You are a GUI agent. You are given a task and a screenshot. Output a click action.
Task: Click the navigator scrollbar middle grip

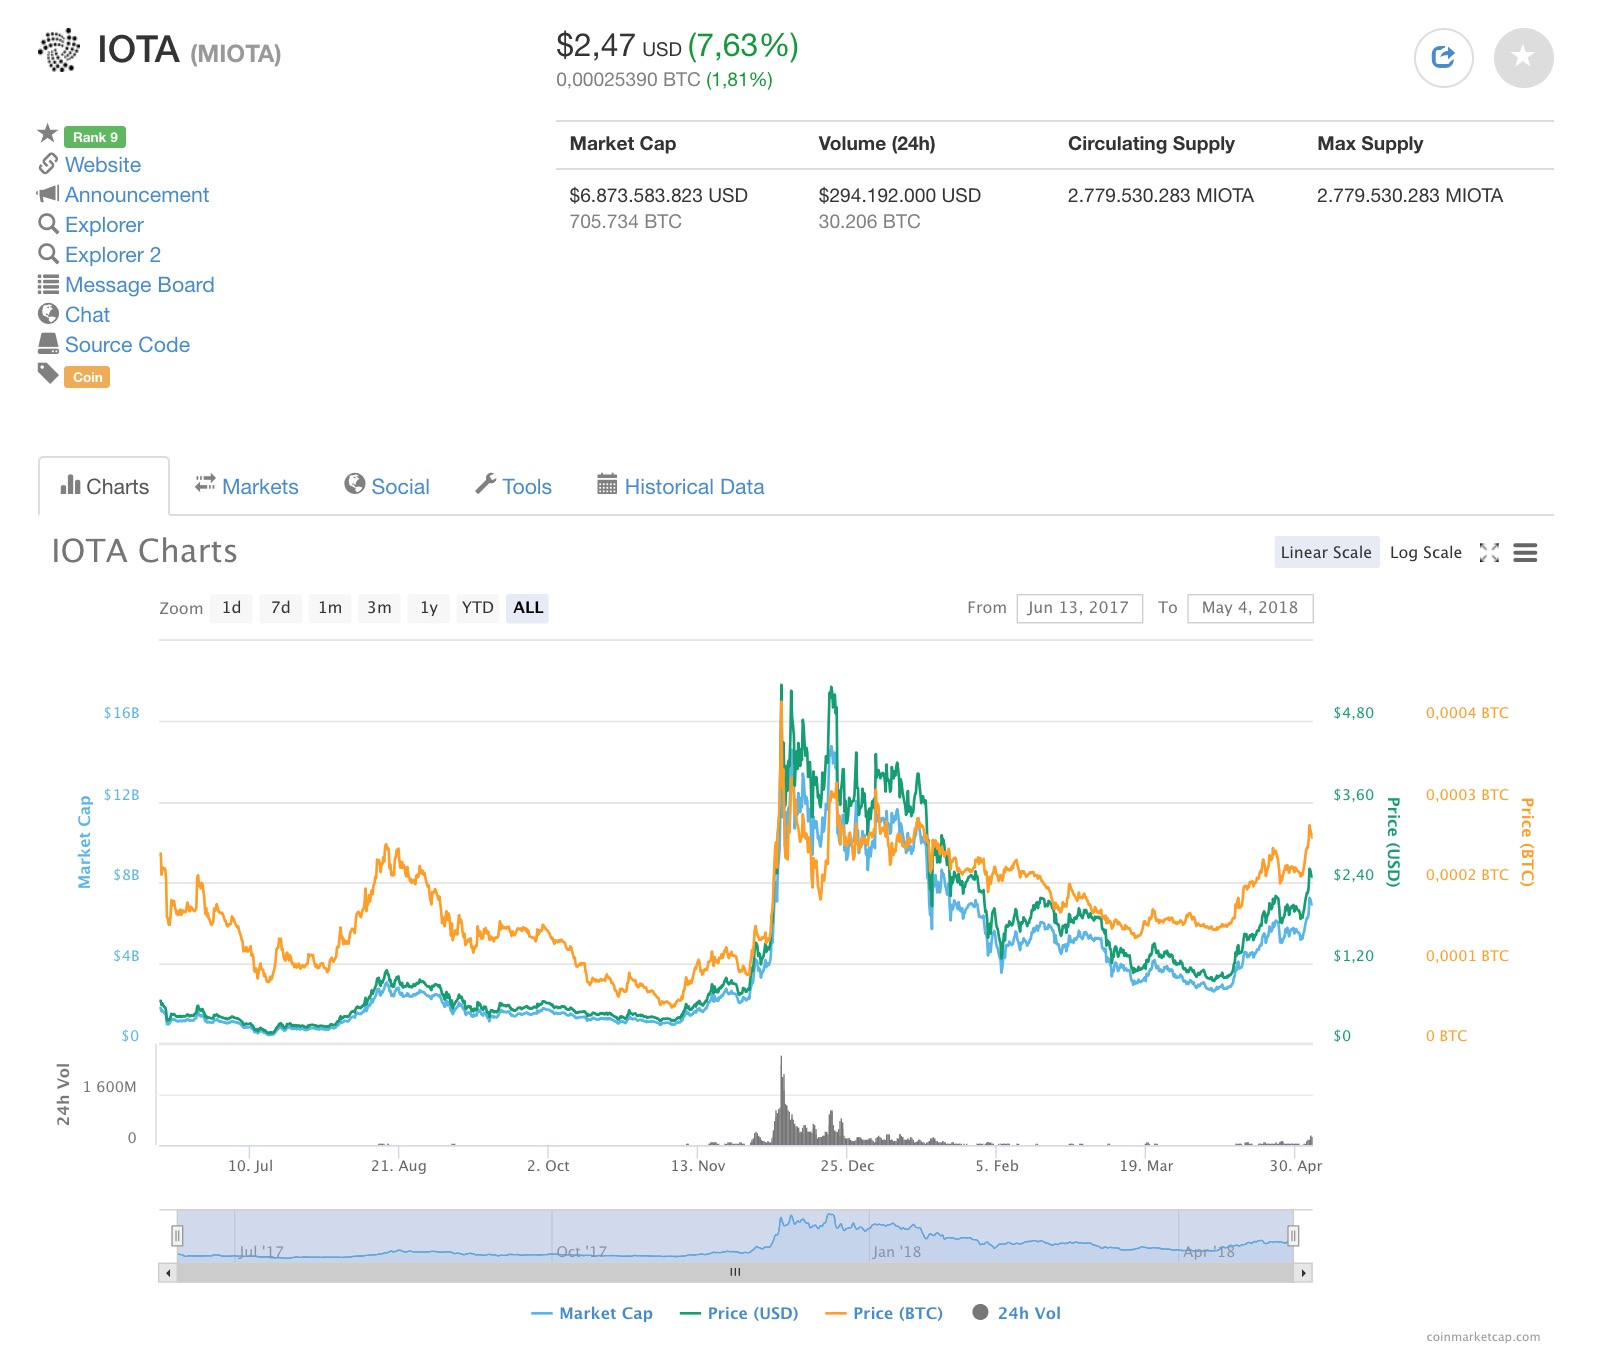pyautogui.click(x=735, y=1273)
